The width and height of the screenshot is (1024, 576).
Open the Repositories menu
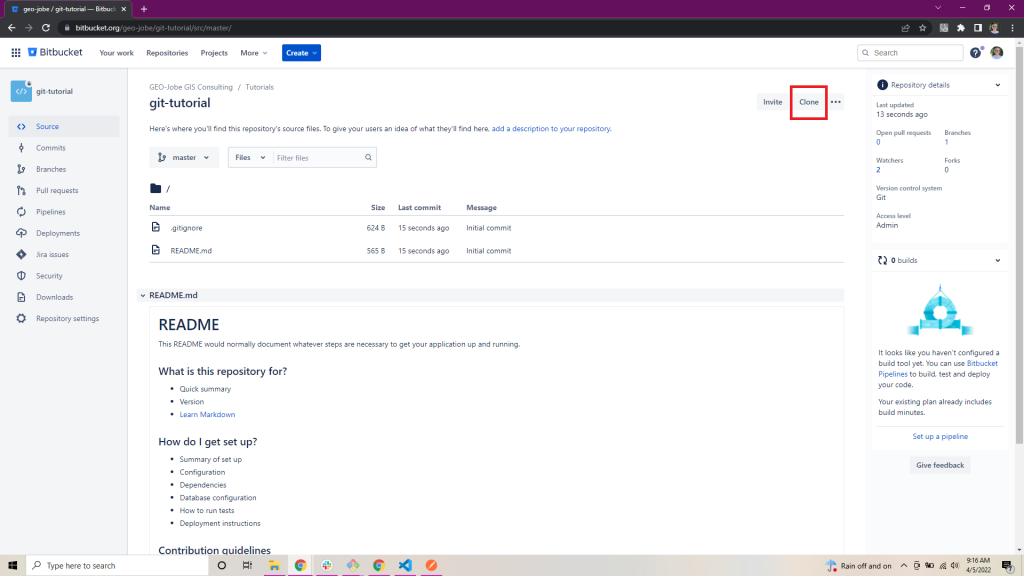point(167,53)
